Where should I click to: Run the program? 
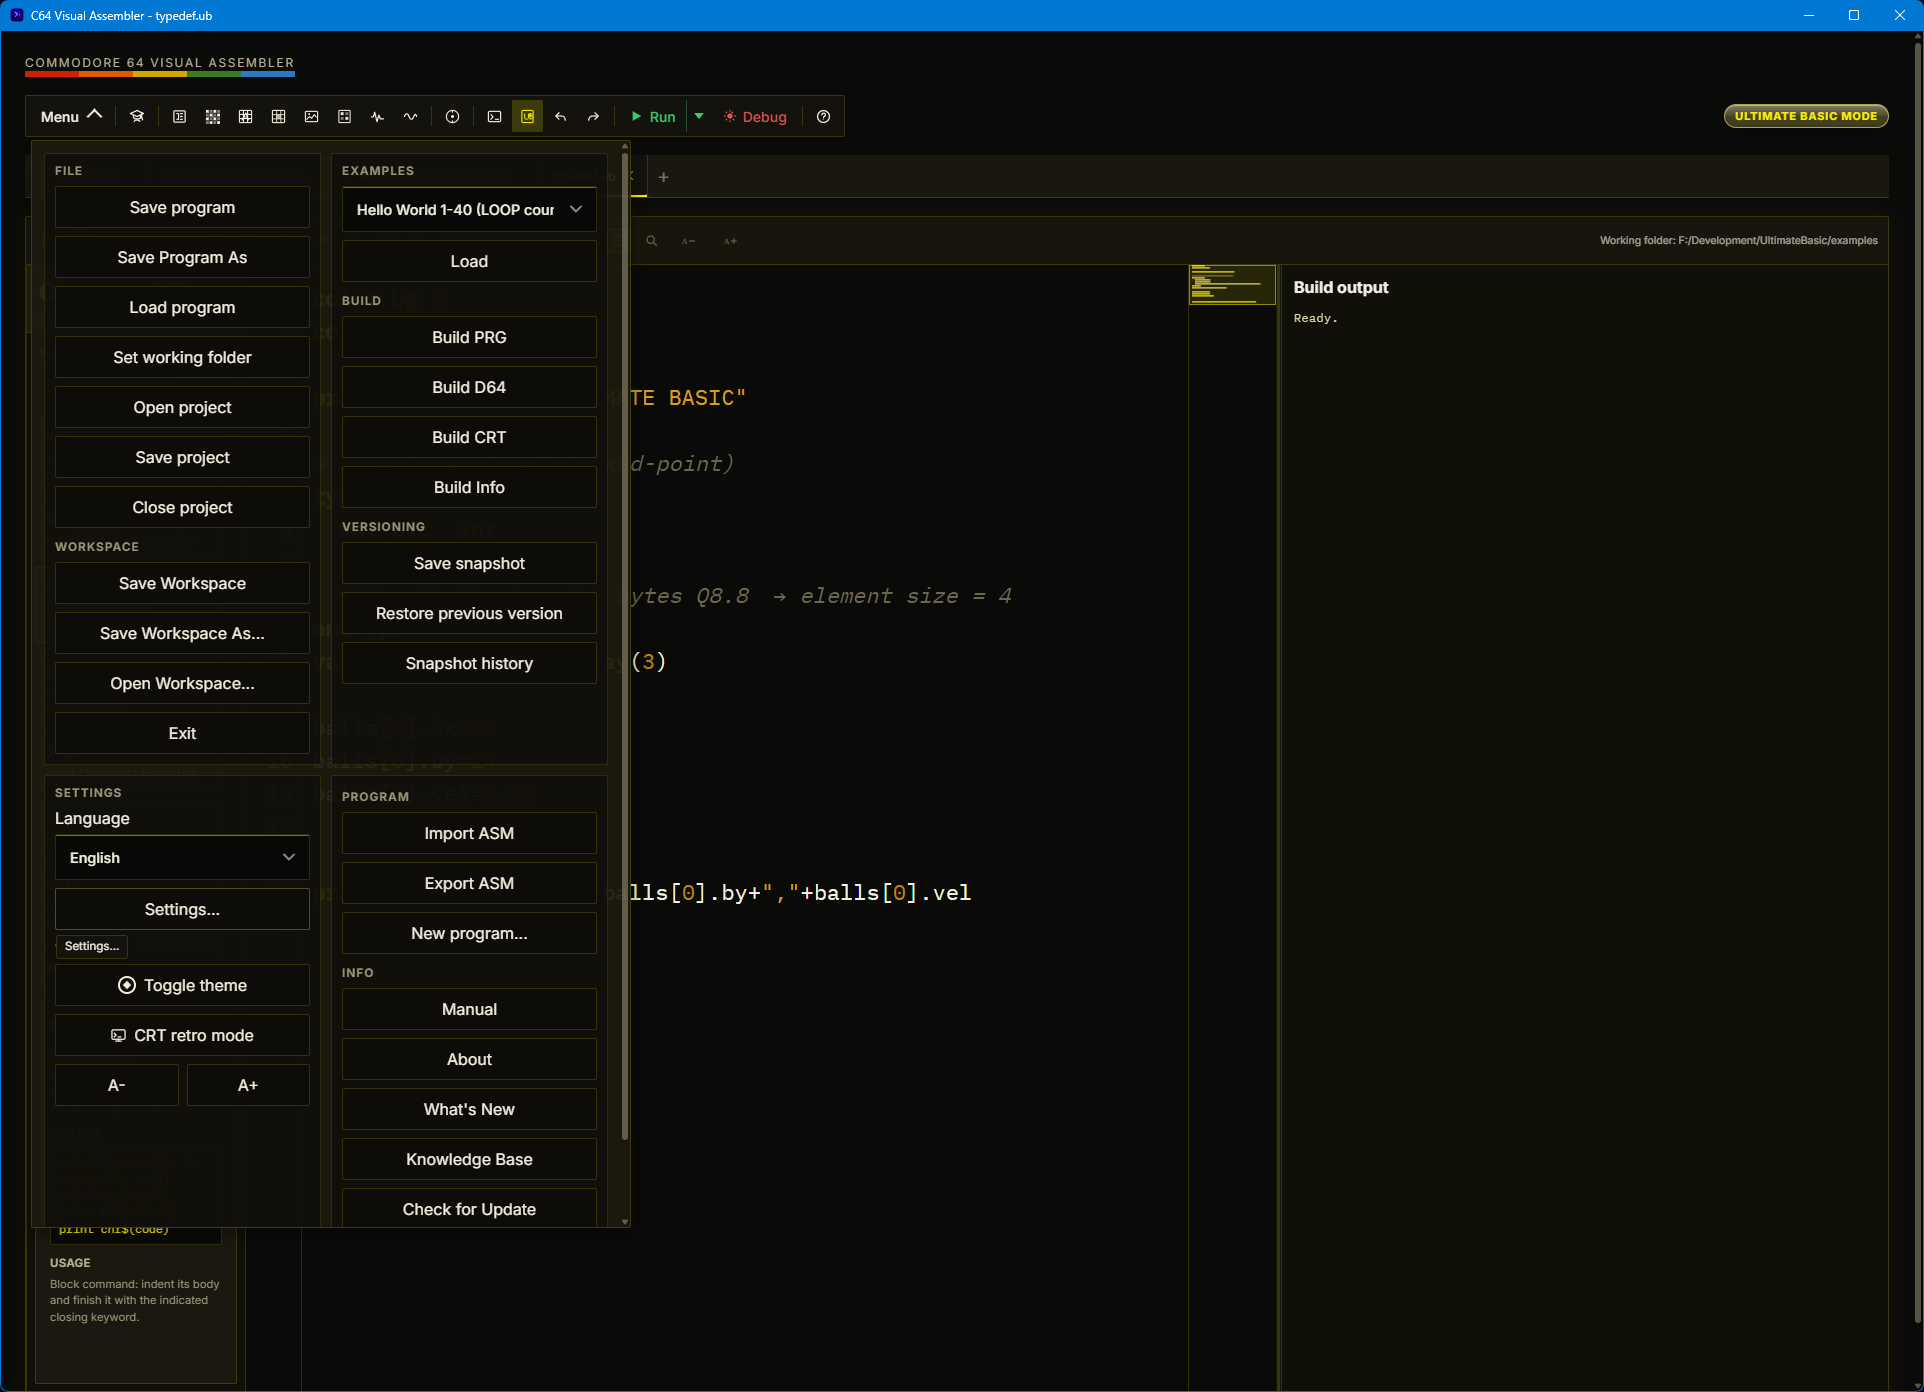pos(654,117)
